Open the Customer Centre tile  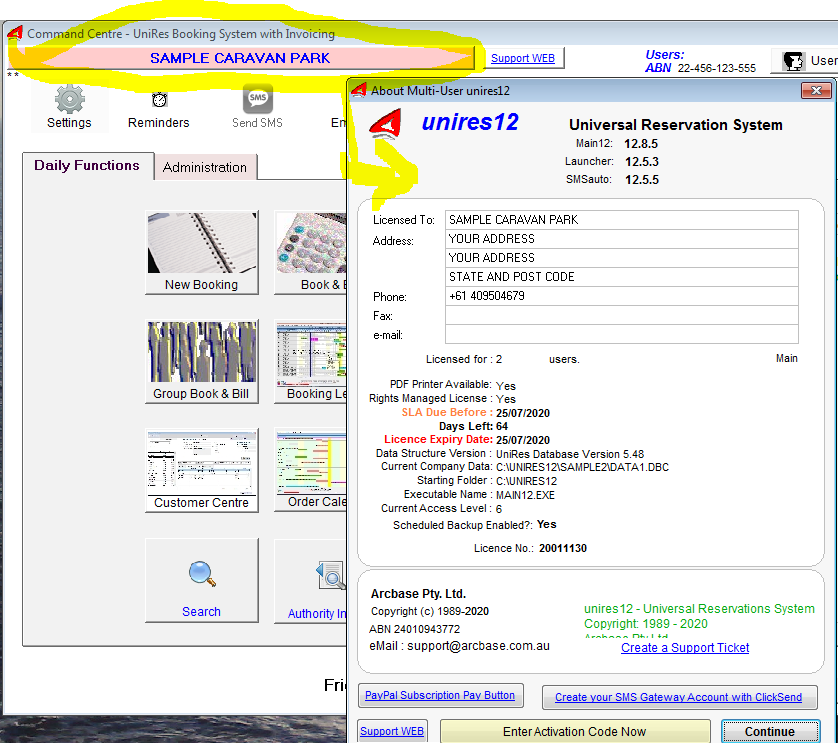click(x=201, y=470)
